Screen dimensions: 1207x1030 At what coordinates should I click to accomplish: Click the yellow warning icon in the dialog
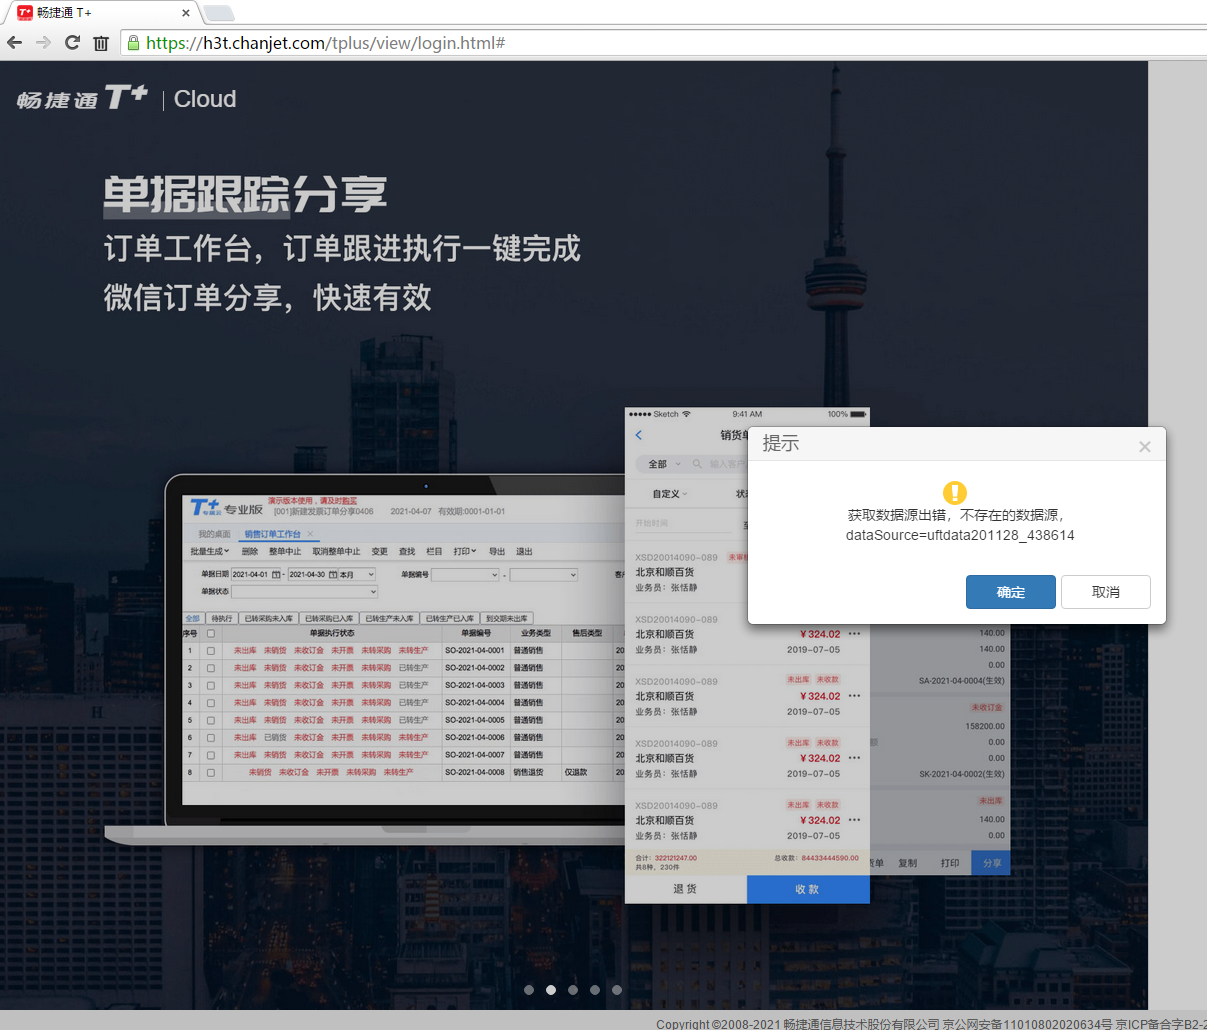point(955,493)
